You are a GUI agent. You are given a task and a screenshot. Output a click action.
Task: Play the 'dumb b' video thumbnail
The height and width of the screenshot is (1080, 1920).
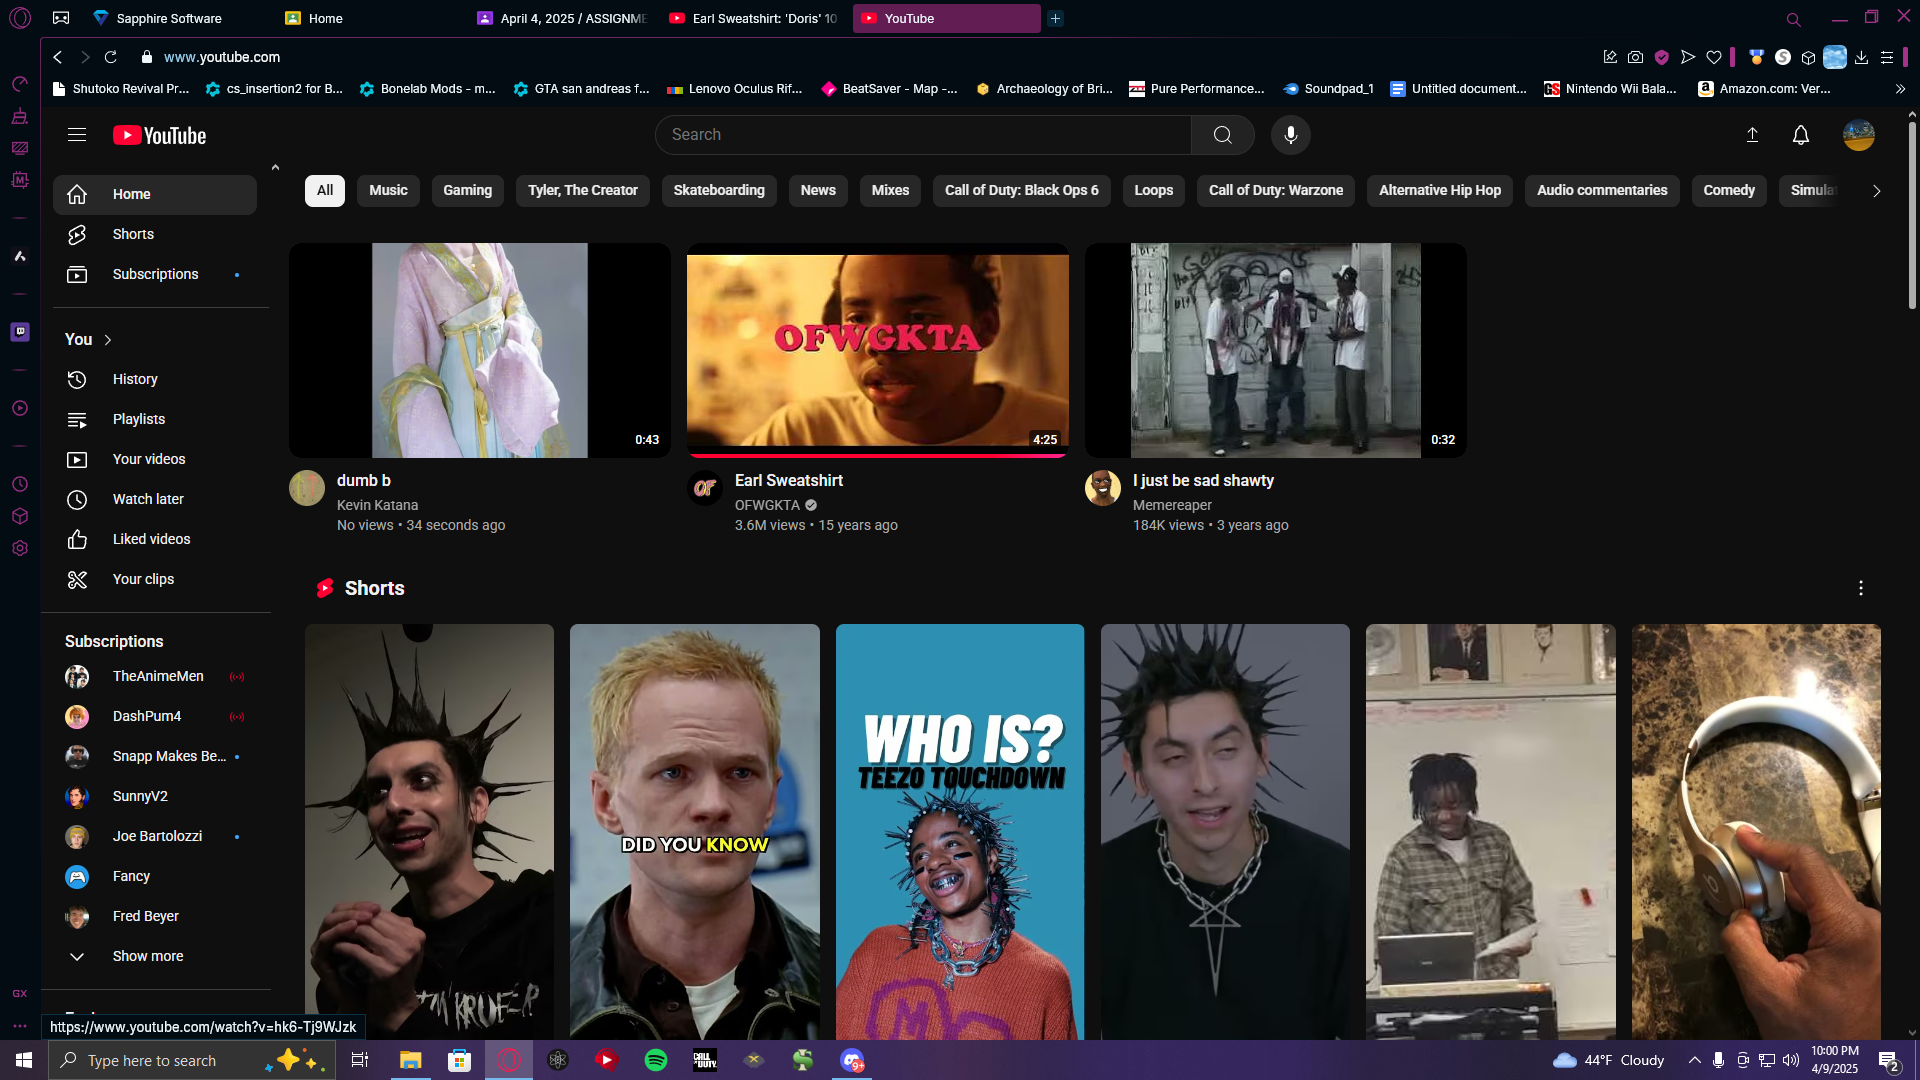pyautogui.click(x=480, y=350)
